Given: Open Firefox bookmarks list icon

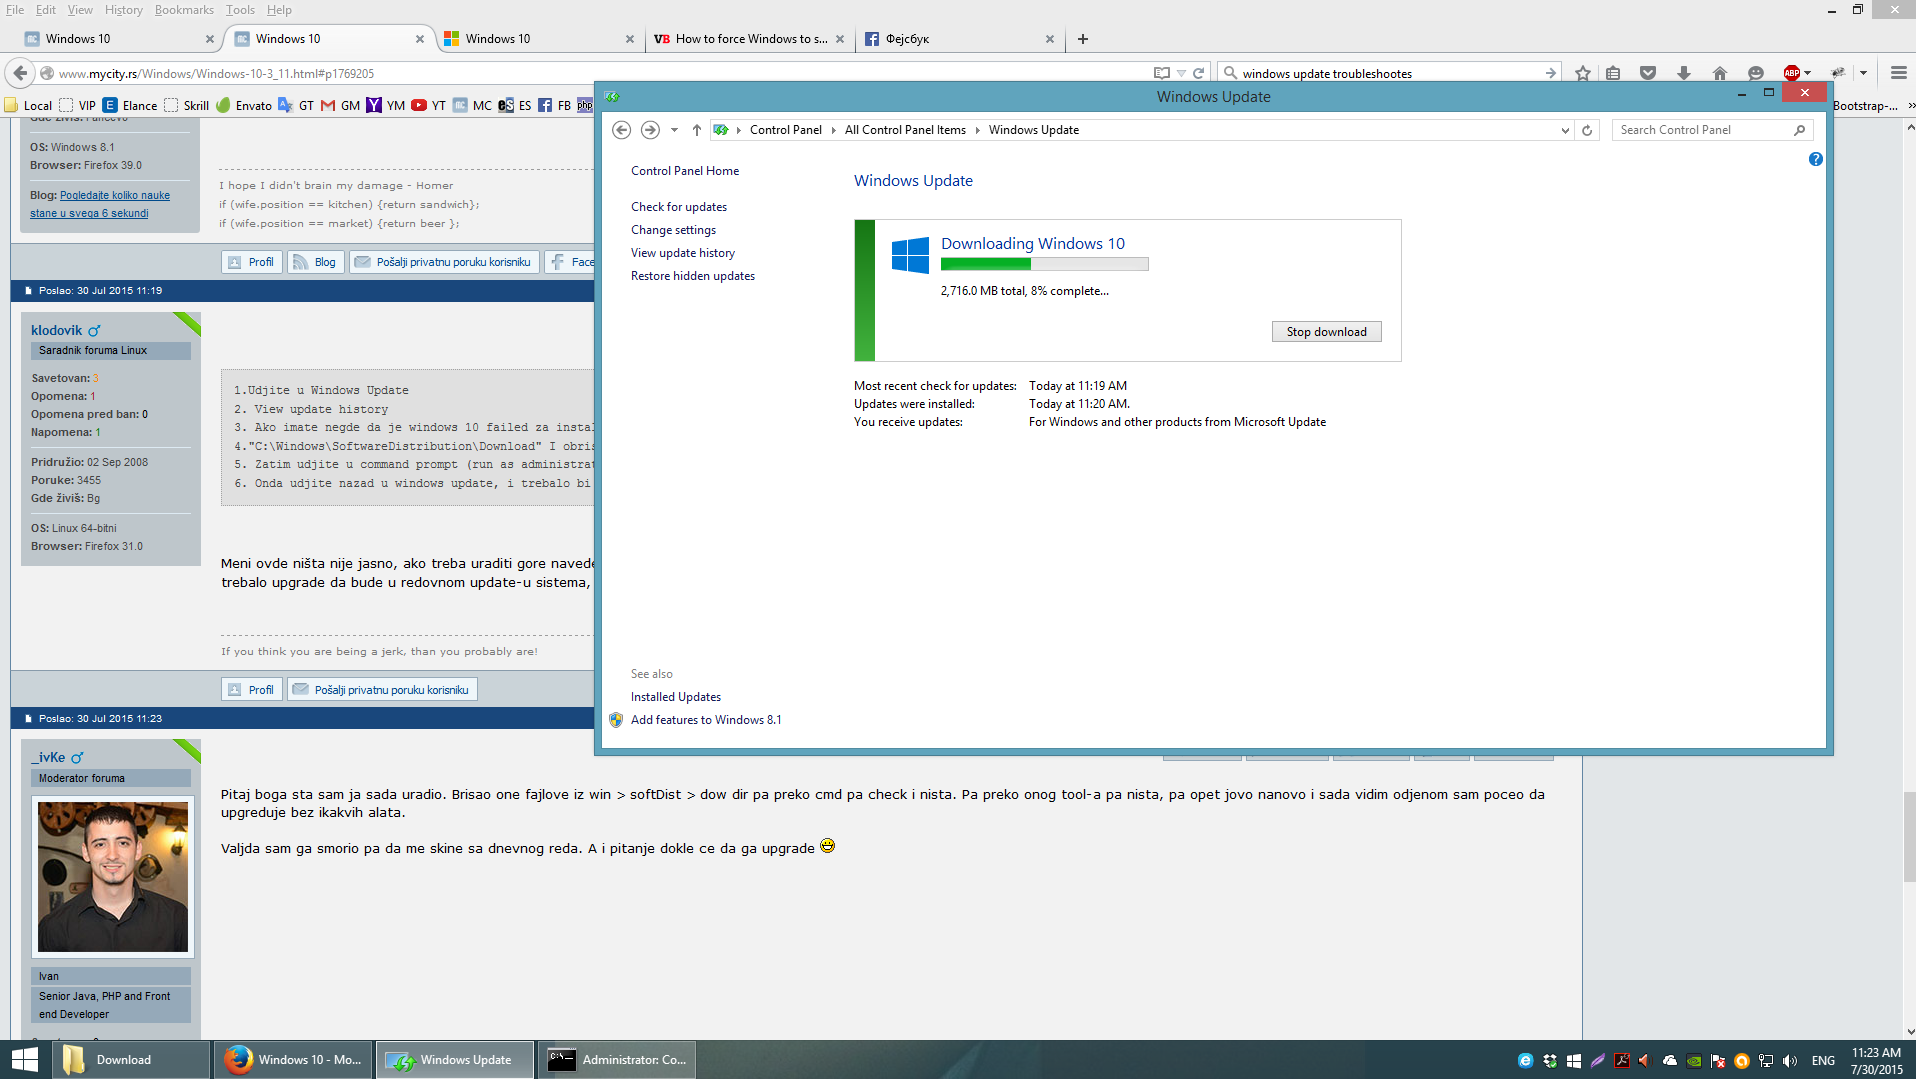Looking at the screenshot, I should (1613, 73).
